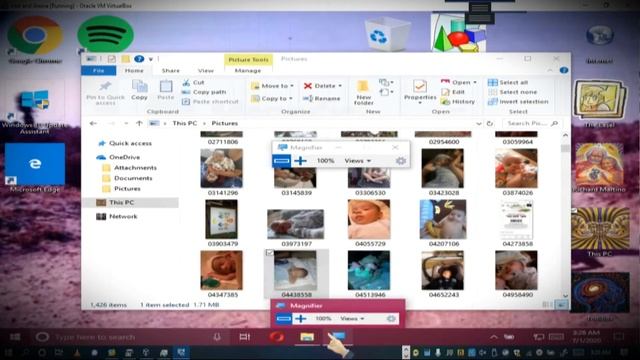Select OneDrive in navigation pane

pos(119,157)
